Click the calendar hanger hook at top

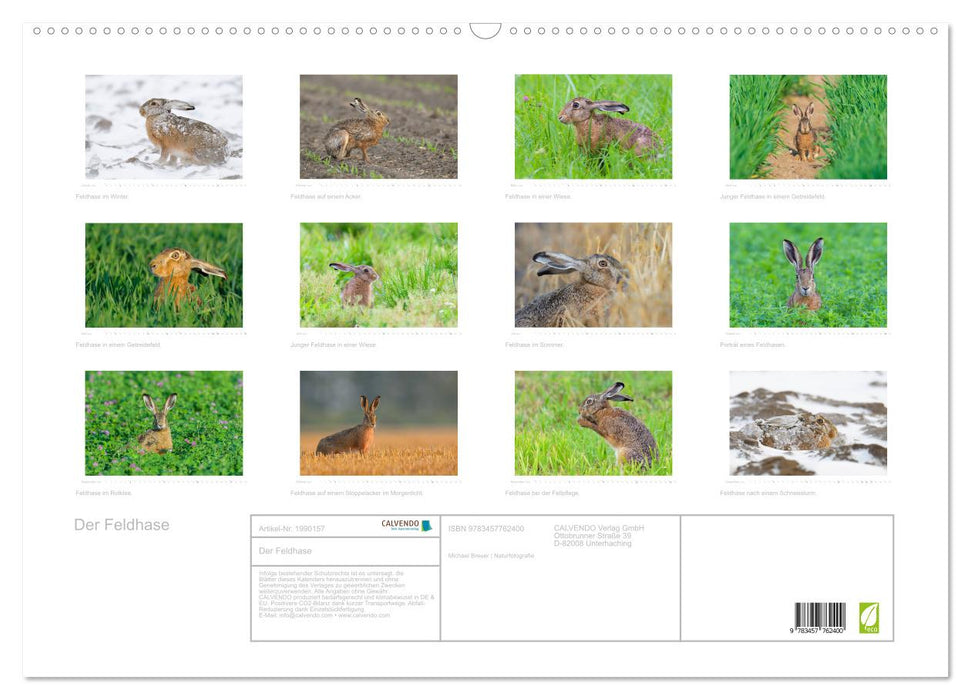(x=485, y=31)
